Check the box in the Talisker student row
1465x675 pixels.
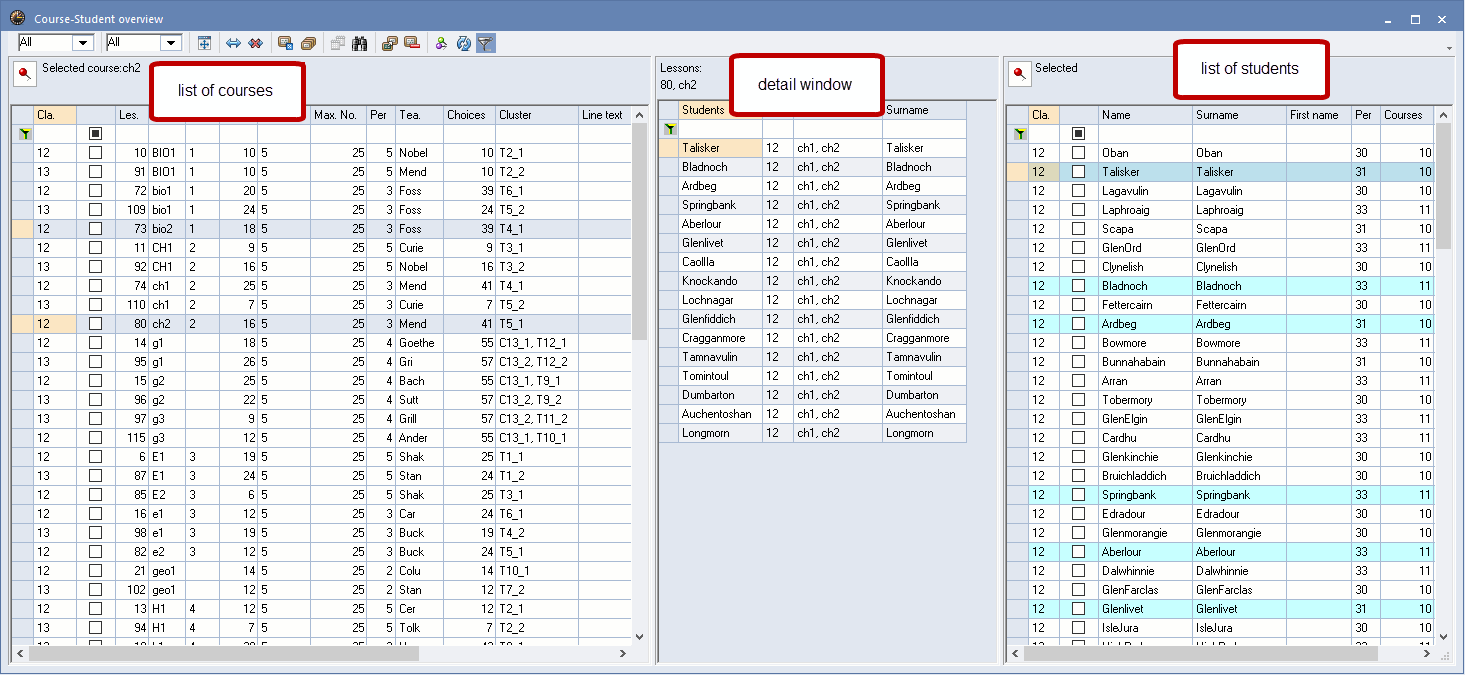pos(1078,172)
